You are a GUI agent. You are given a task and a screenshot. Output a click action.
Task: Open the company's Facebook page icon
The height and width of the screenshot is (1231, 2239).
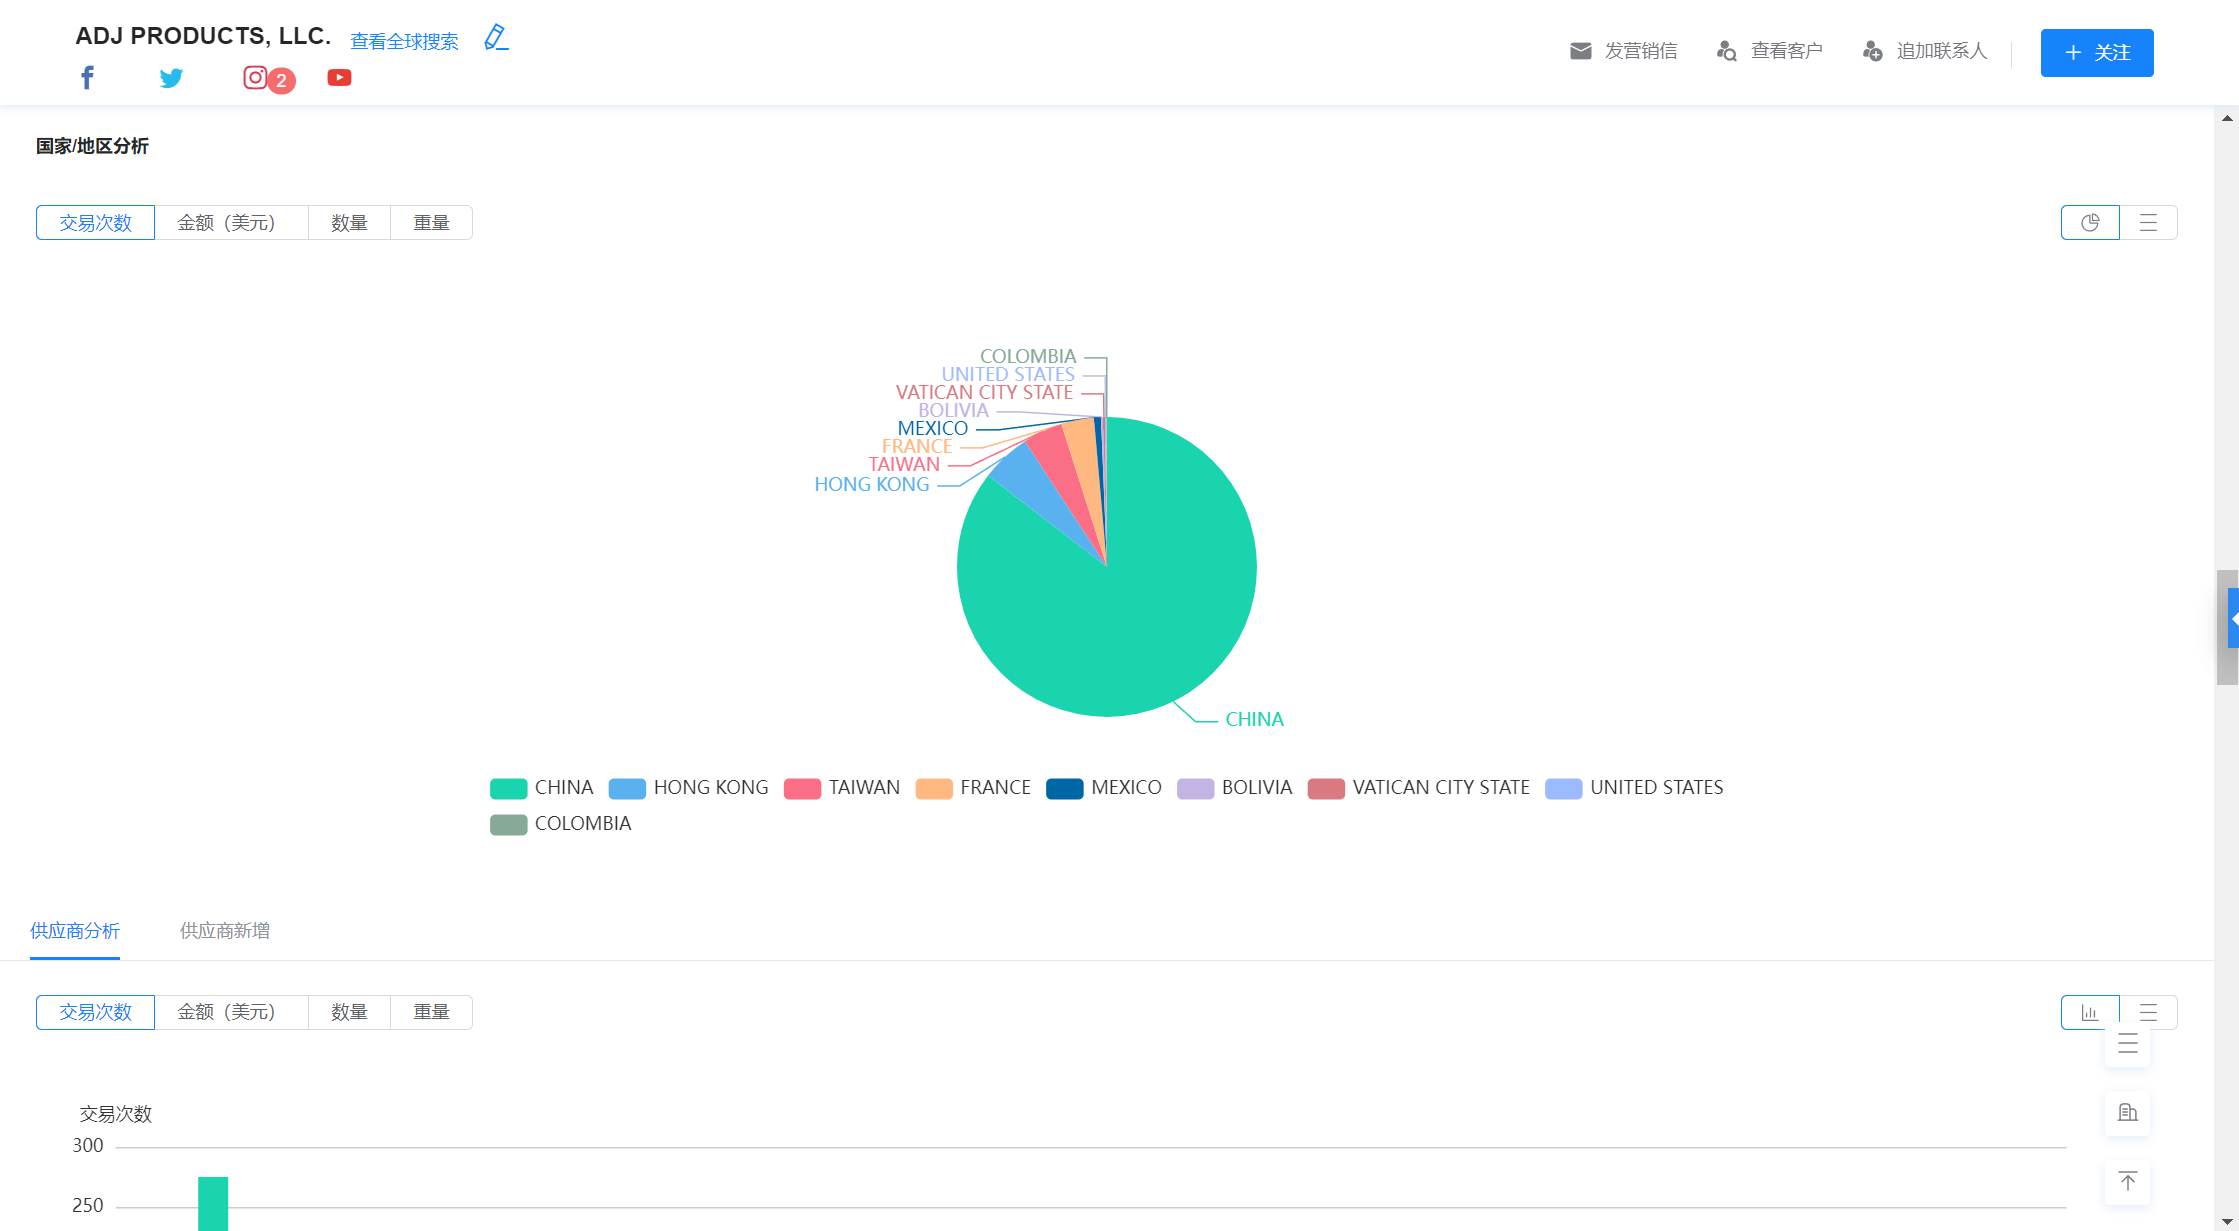pos(87,78)
